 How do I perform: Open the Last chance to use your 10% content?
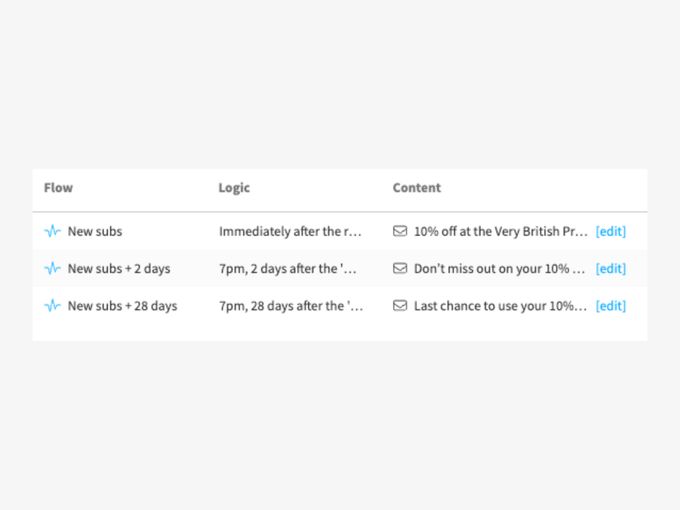coord(501,305)
